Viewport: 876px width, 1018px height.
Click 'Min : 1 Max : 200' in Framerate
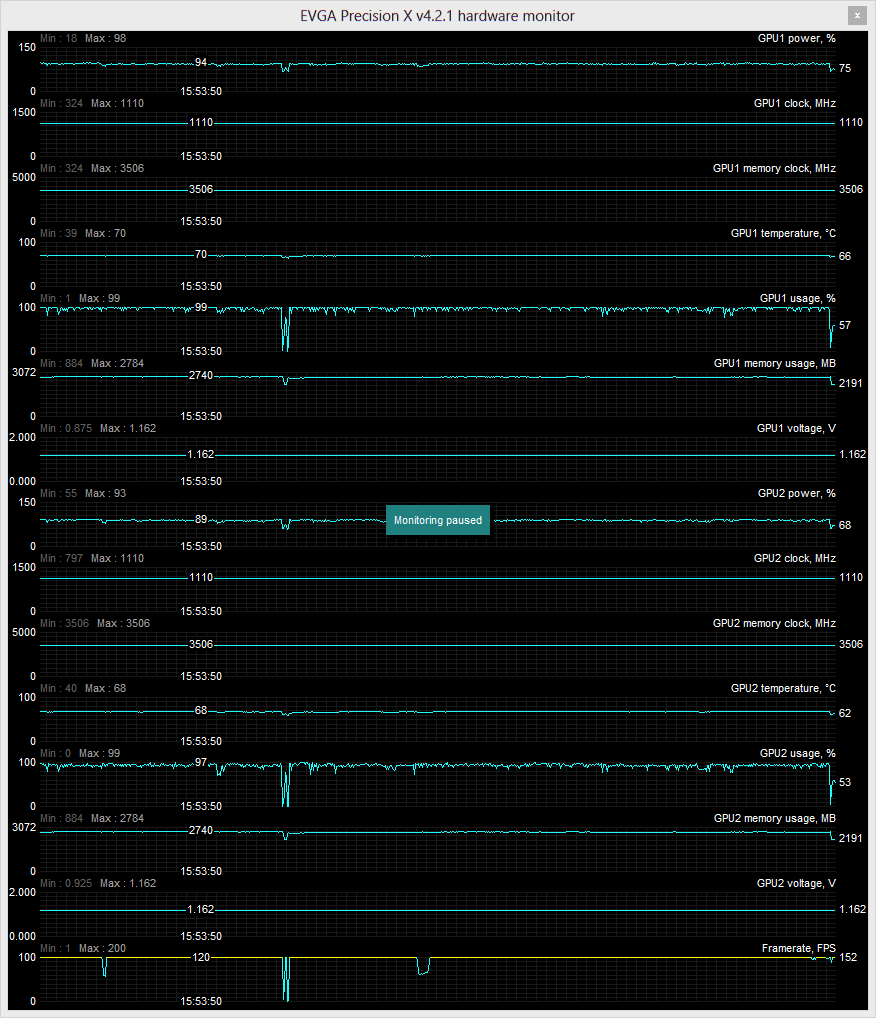click(x=83, y=949)
